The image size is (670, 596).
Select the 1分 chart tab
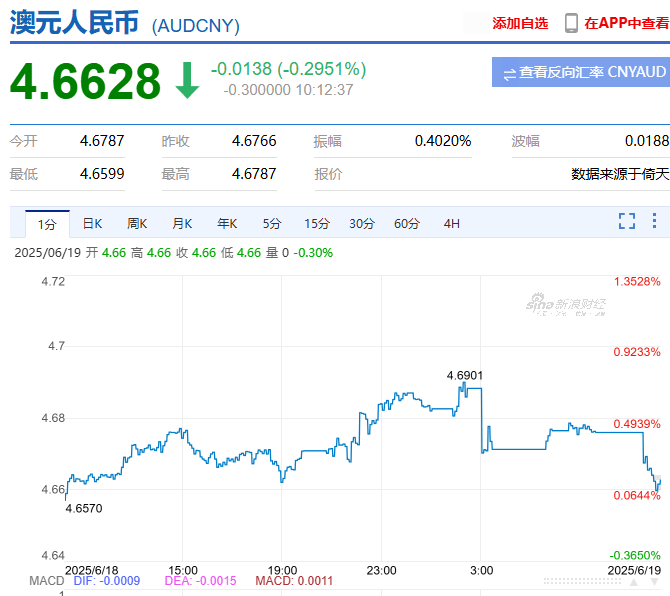tap(47, 223)
